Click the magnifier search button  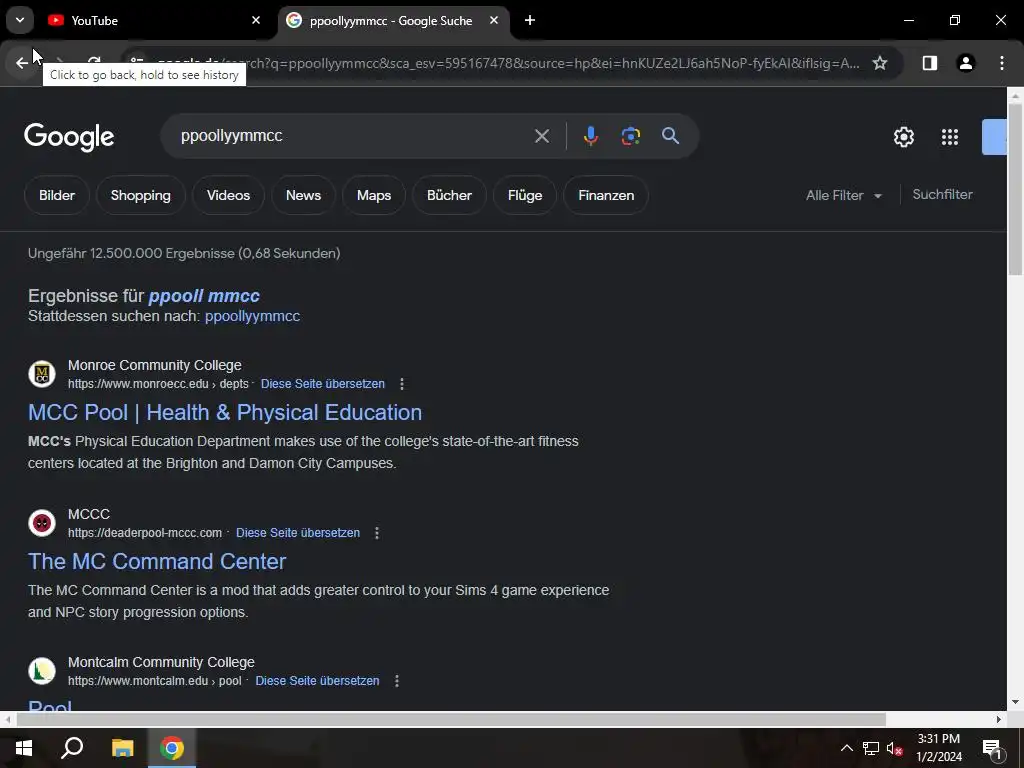point(670,136)
